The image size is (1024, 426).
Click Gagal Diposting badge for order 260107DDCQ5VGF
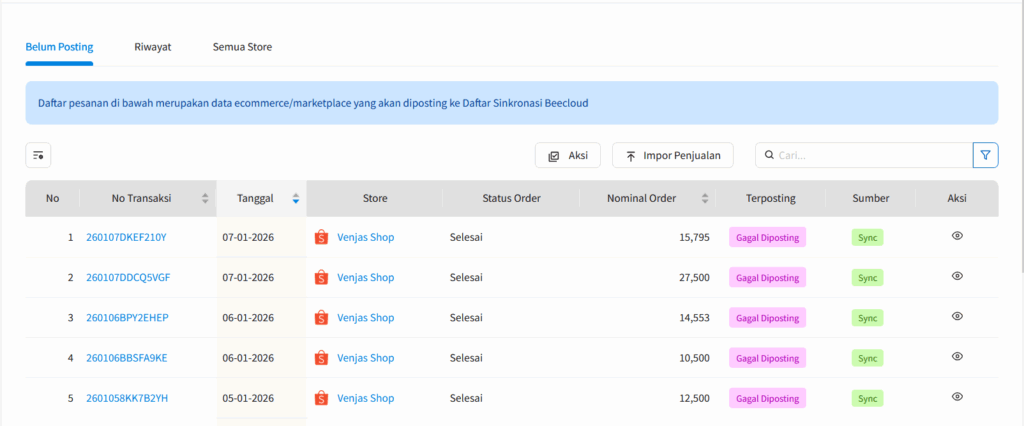click(x=767, y=278)
